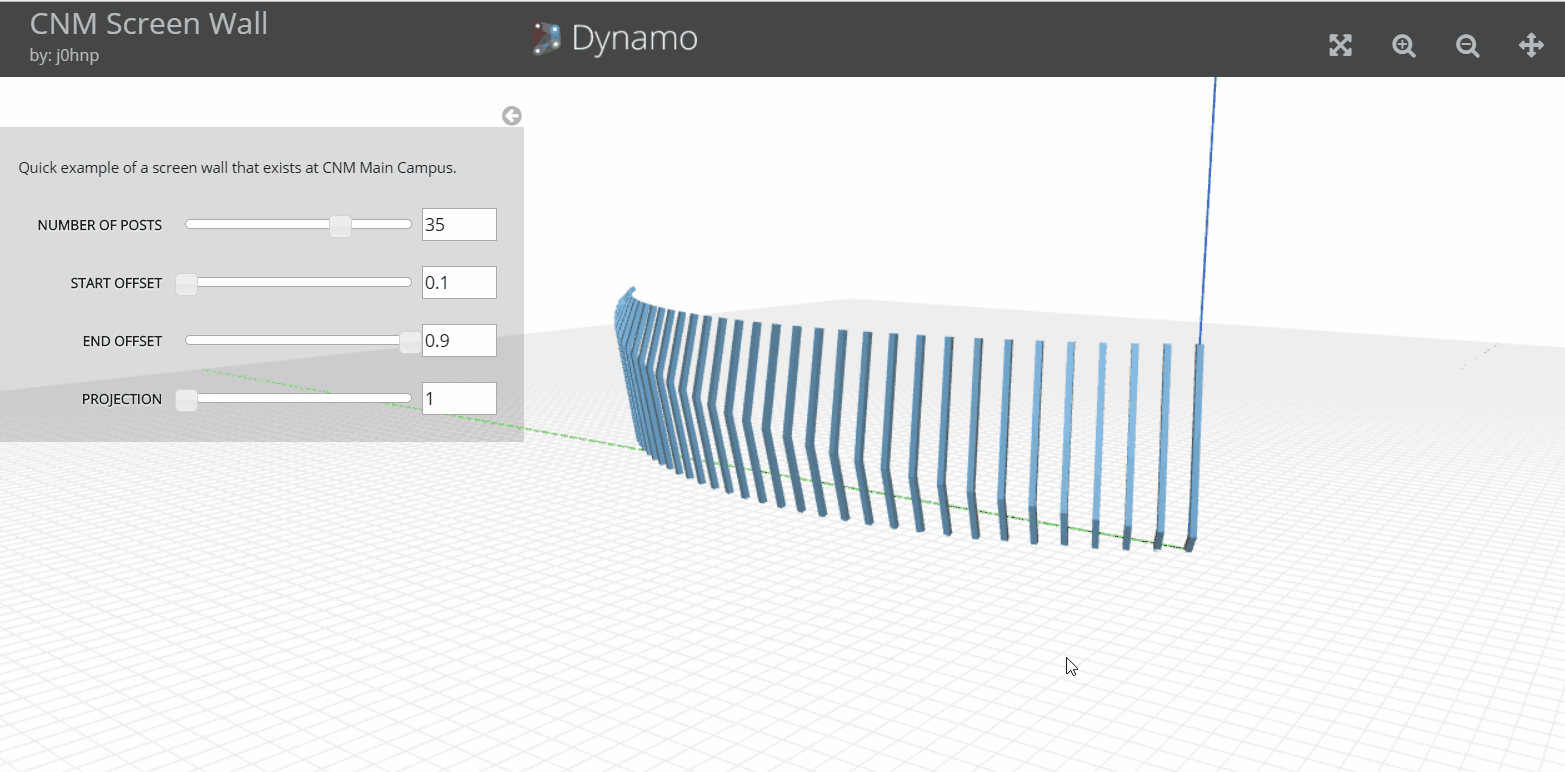Viewport: 1565px width, 772px height.
Task: Click the Number of Posts slider handle
Action: coord(340,225)
